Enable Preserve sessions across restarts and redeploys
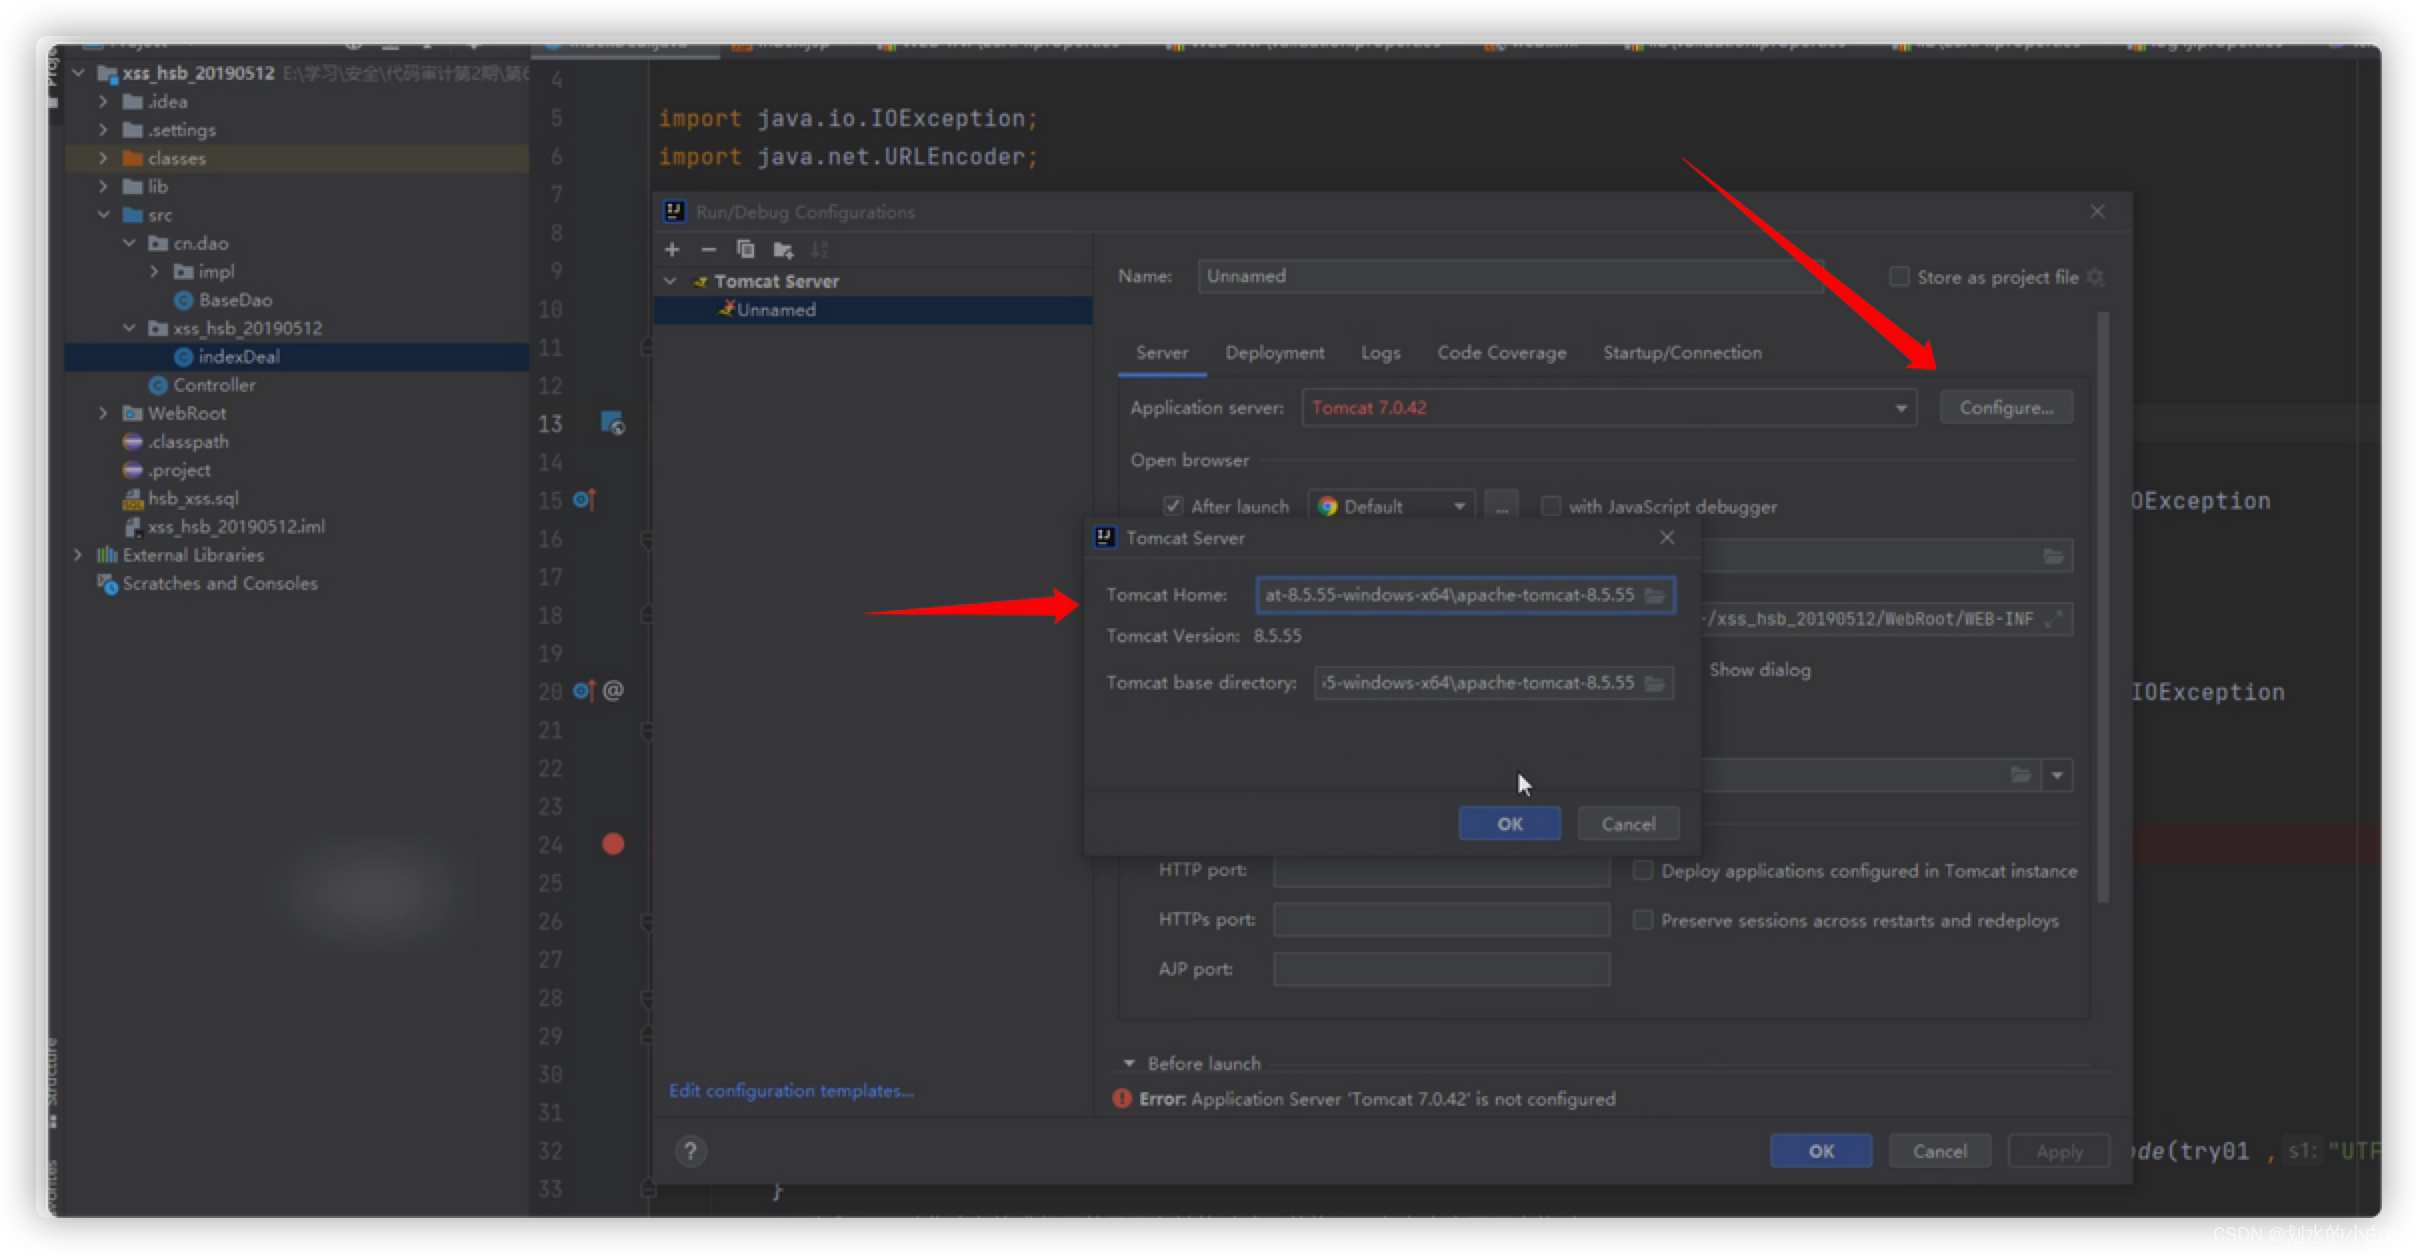Viewport: 2418px width, 1254px height. click(x=1643, y=919)
